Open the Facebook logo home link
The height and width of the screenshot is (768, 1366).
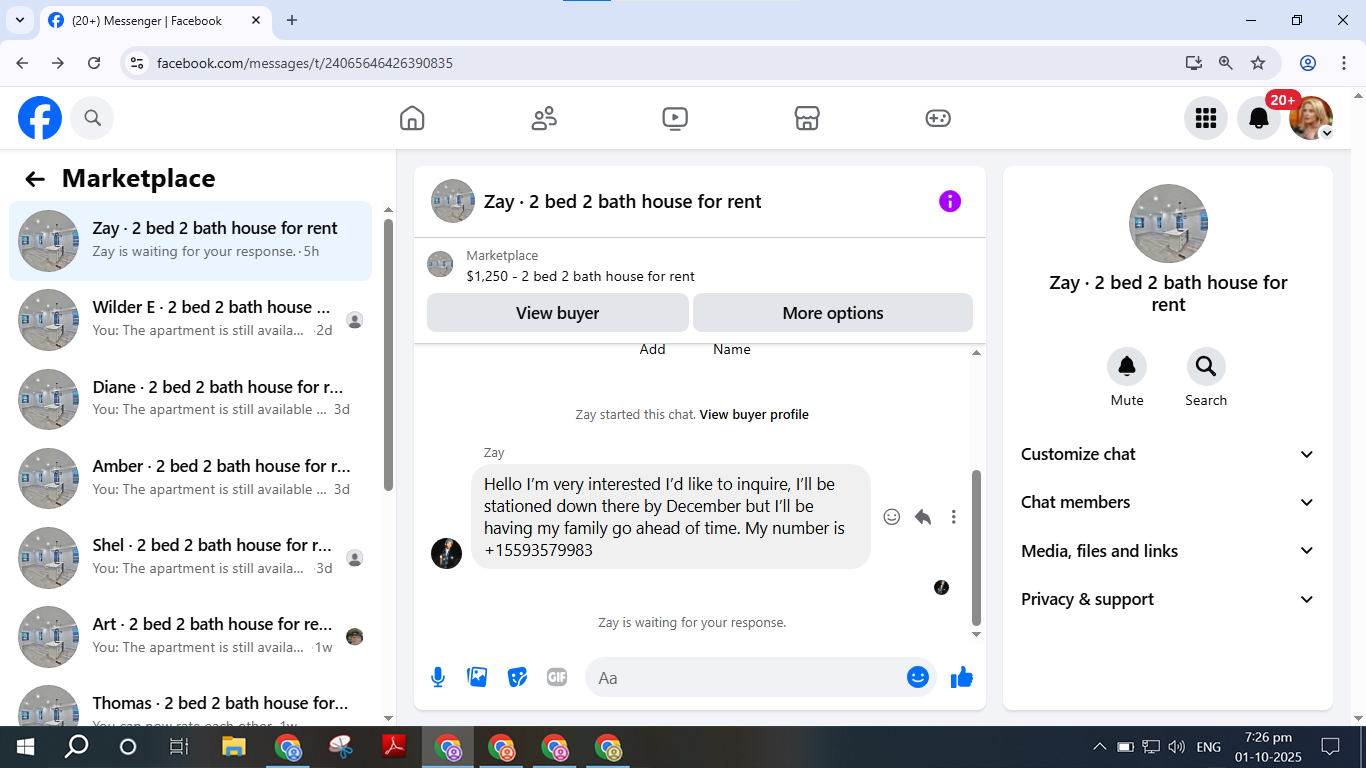pyautogui.click(x=40, y=118)
